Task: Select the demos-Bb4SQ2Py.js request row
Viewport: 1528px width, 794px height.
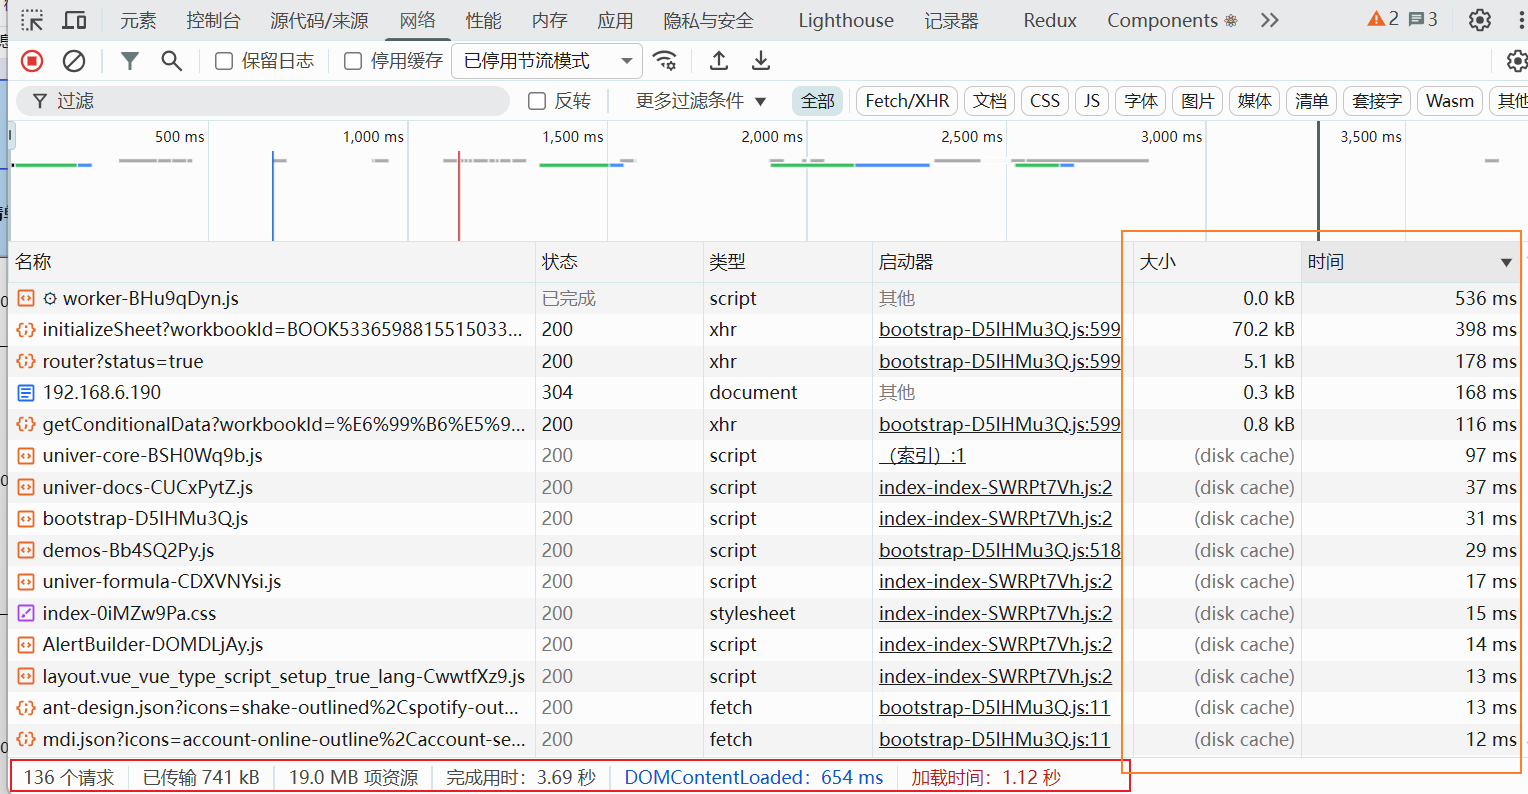Action: [765, 551]
